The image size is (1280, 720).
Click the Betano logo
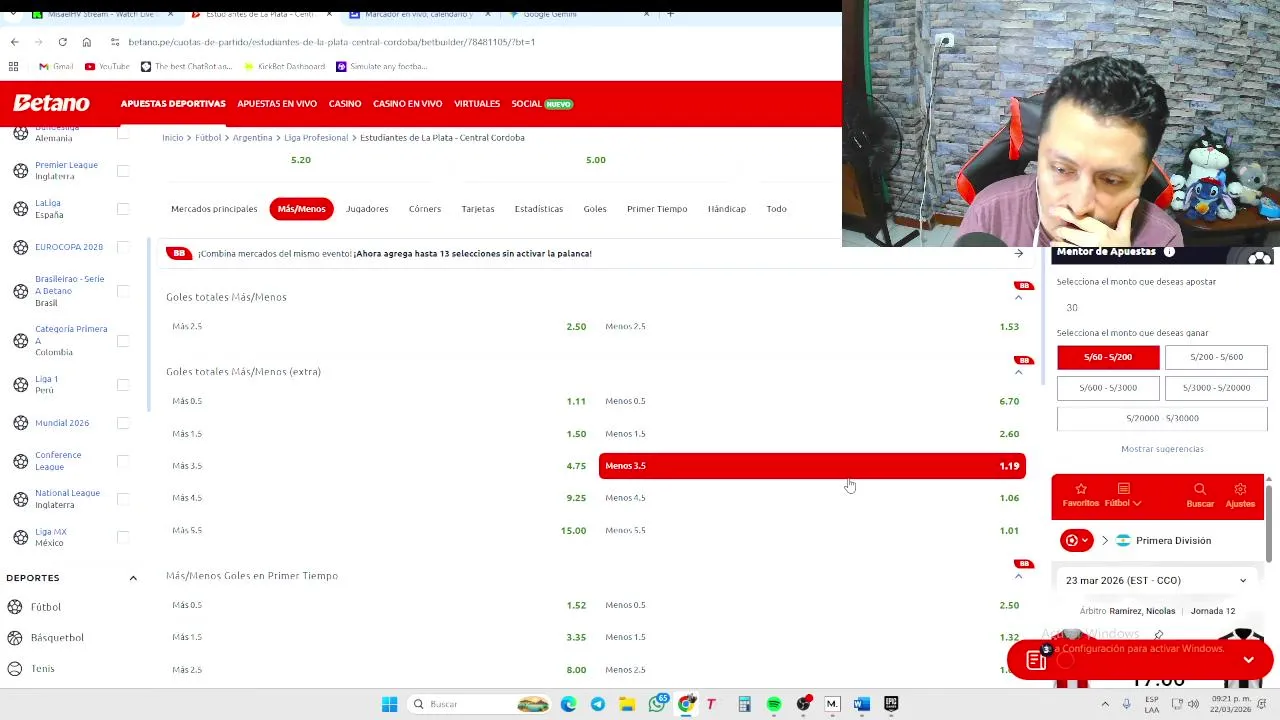tap(51, 103)
